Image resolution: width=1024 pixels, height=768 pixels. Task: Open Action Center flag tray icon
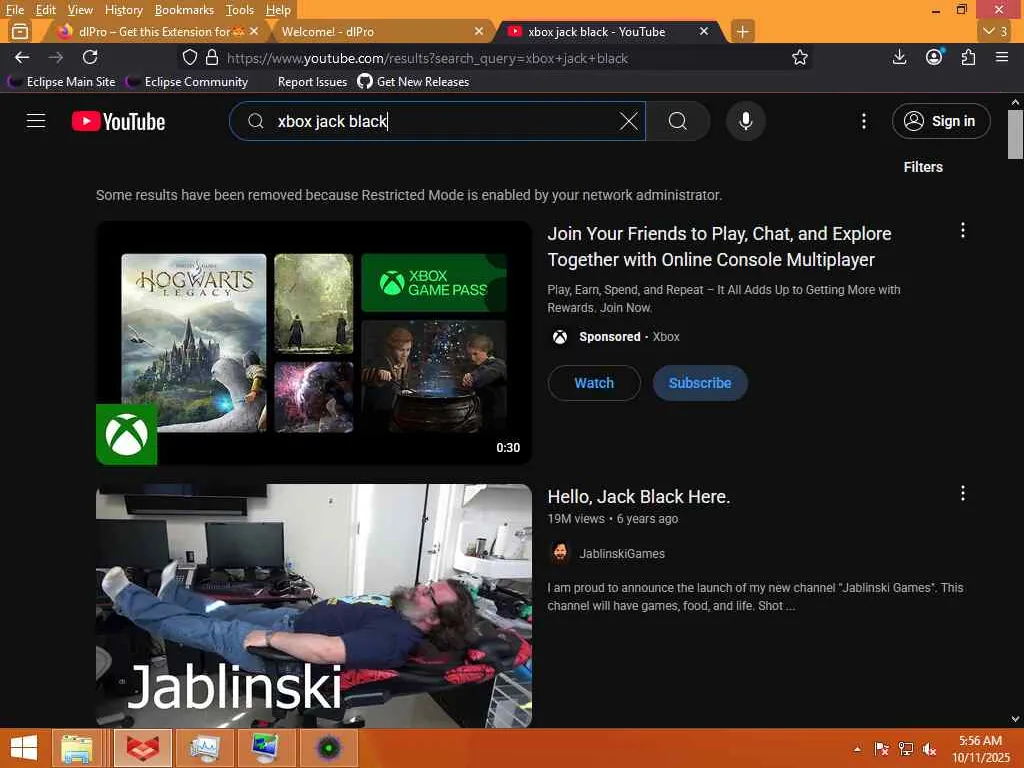(882, 749)
